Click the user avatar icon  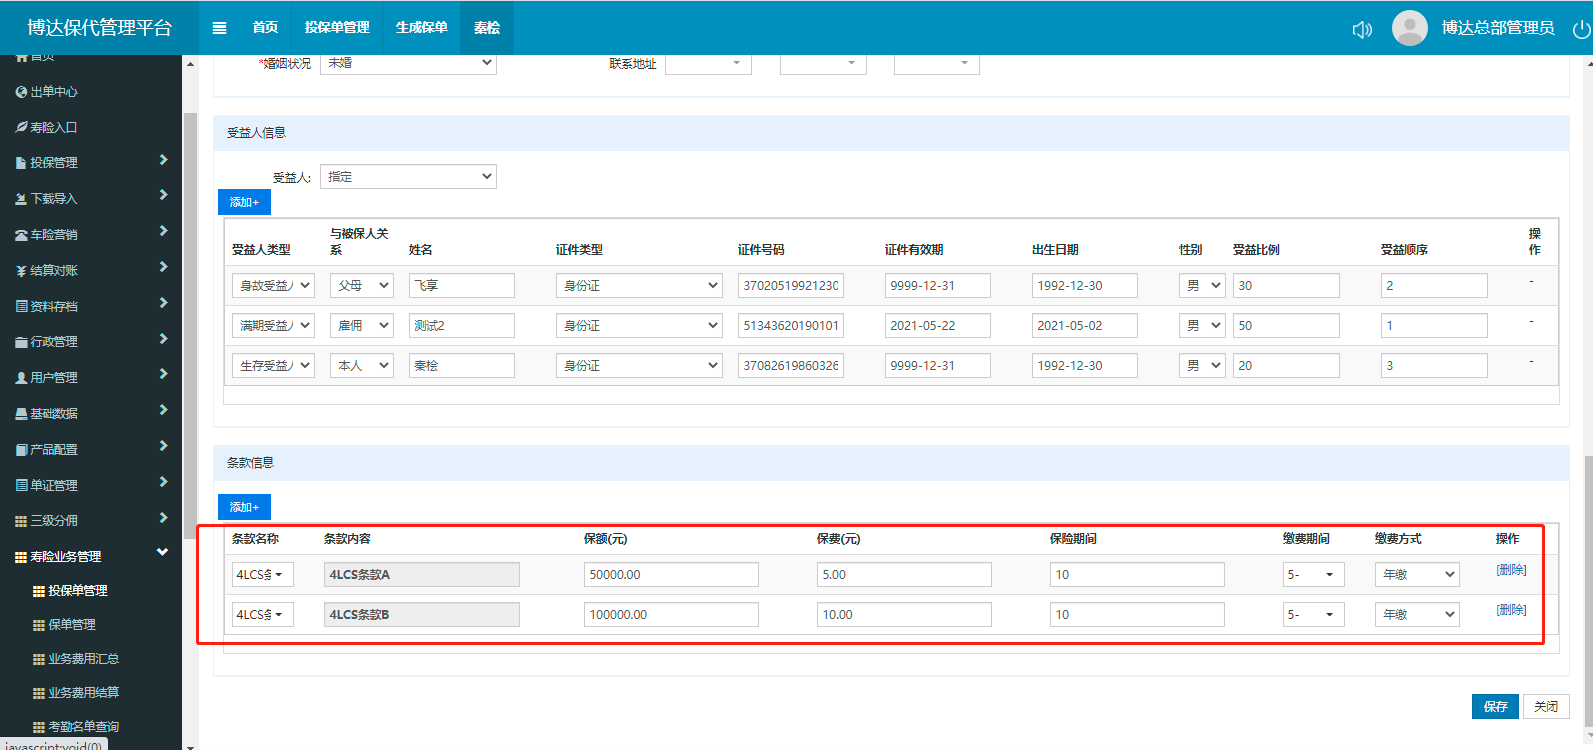pos(1409,28)
